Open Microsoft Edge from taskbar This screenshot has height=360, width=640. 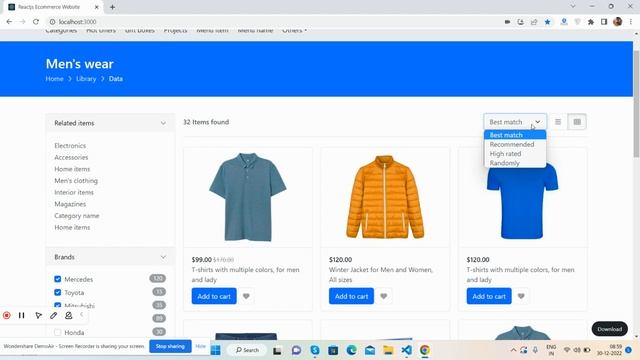351,350
